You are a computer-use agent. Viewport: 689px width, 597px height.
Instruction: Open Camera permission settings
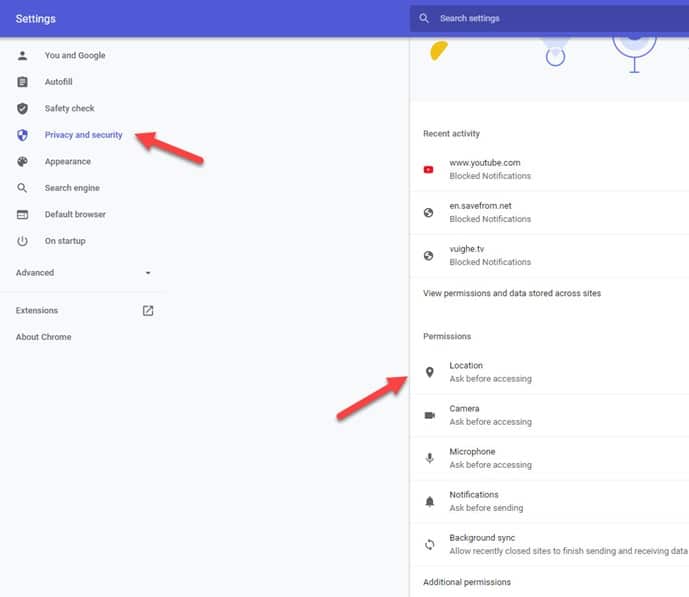(x=549, y=415)
